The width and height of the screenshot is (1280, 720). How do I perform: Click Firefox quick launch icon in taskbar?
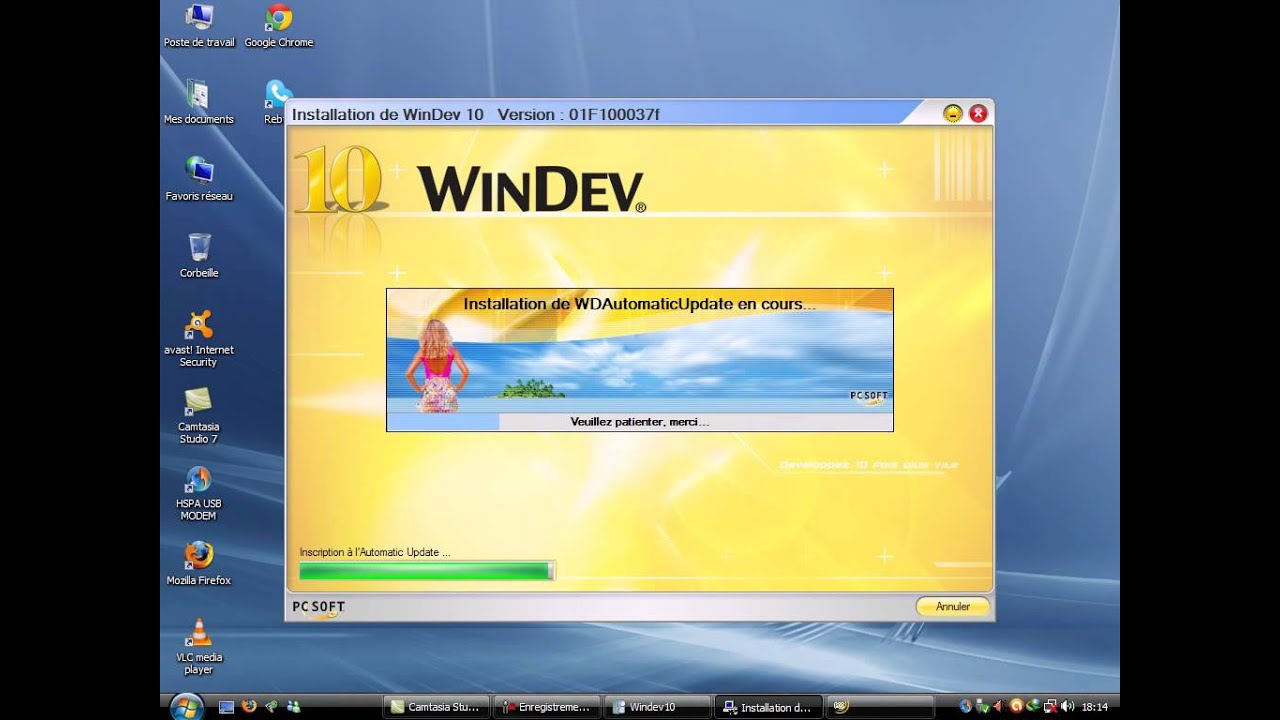(x=249, y=706)
